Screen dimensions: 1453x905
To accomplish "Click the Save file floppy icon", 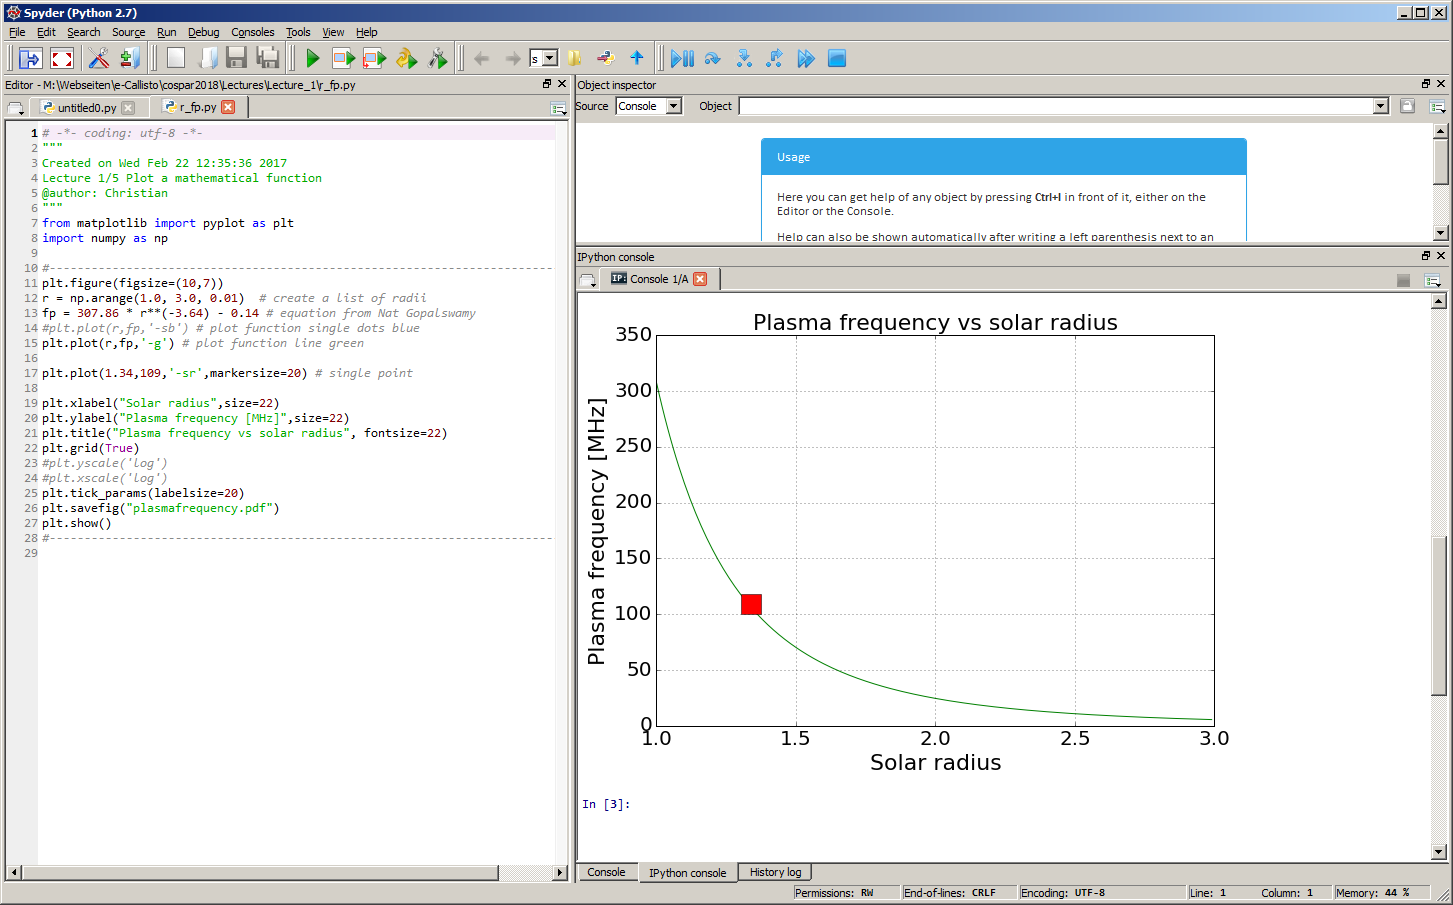I will [237, 59].
